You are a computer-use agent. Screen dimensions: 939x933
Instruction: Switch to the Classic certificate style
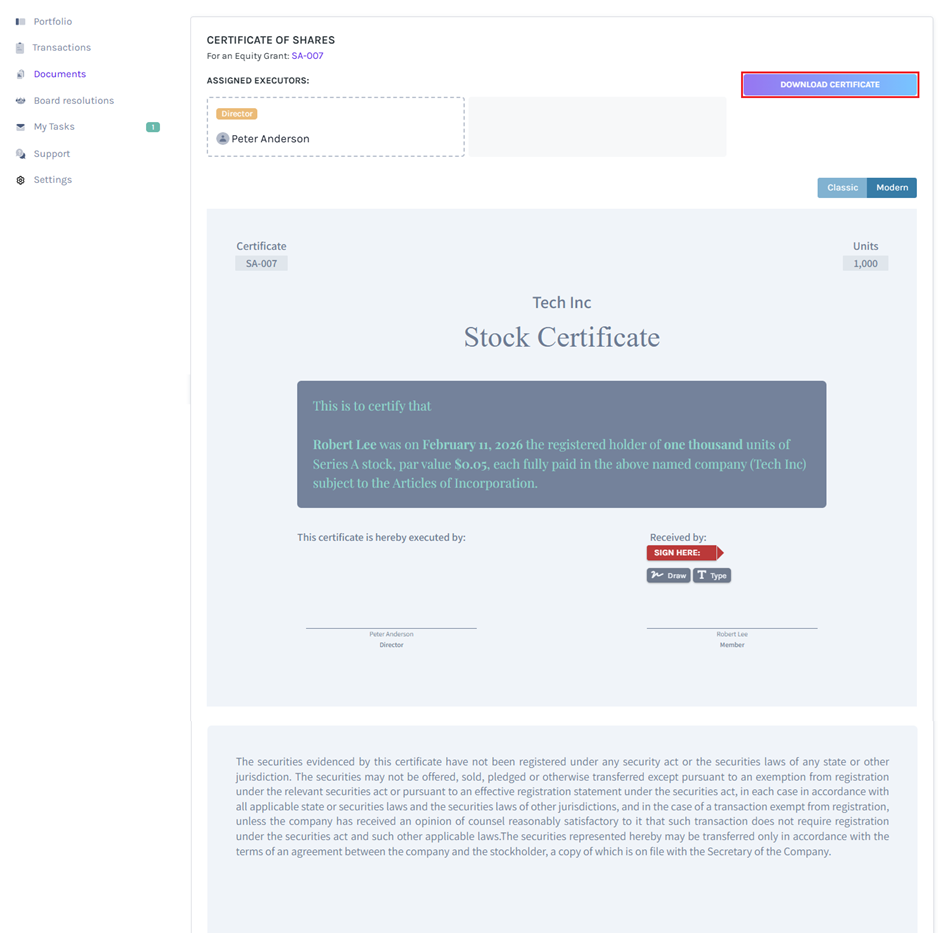point(842,187)
